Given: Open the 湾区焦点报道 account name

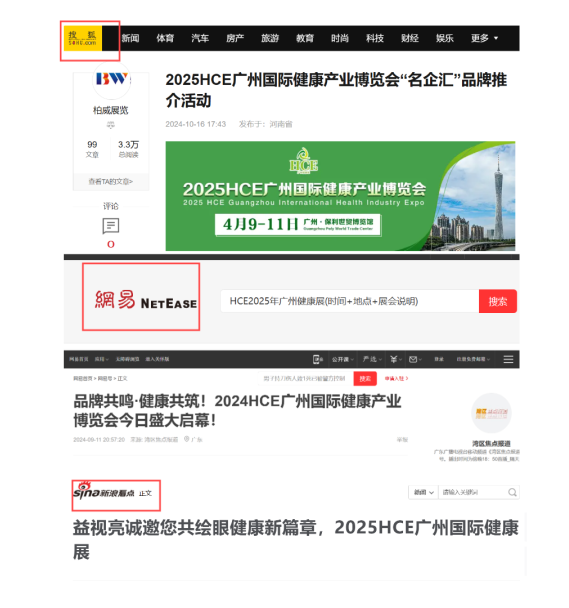Looking at the screenshot, I should coord(491,443).
